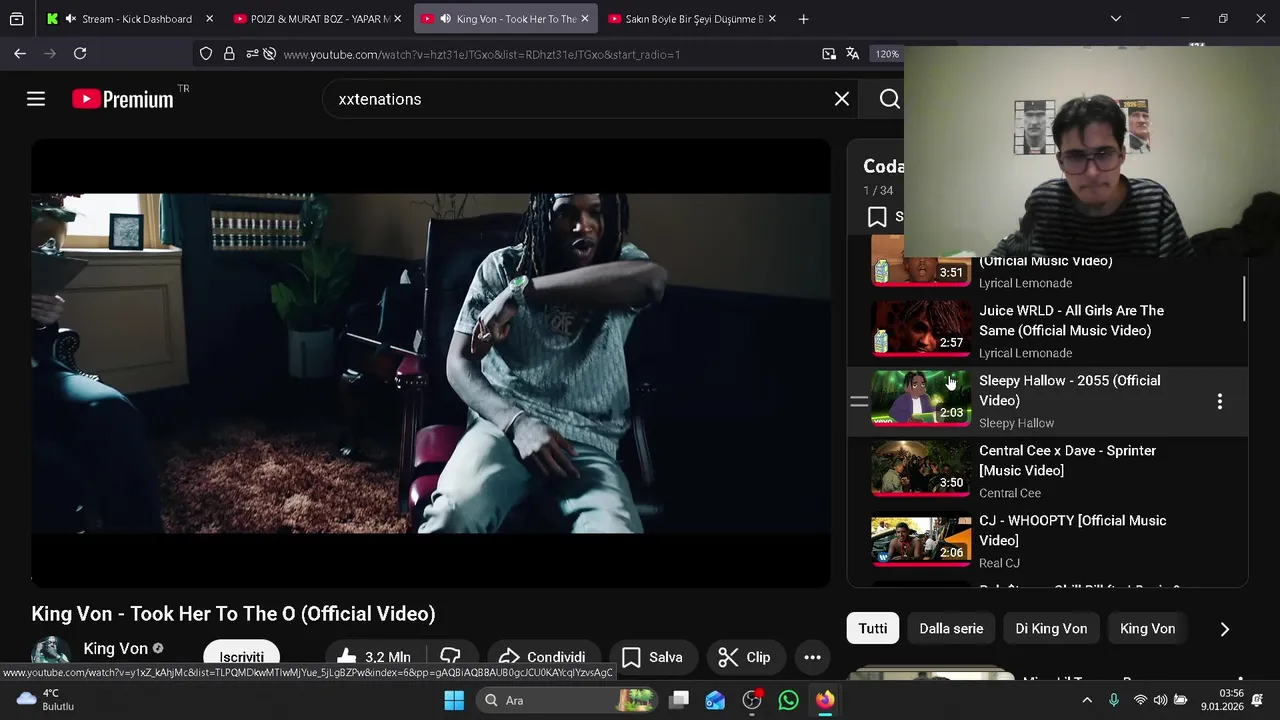
Task: Share the video using Condividi
Action: (542, 657)
